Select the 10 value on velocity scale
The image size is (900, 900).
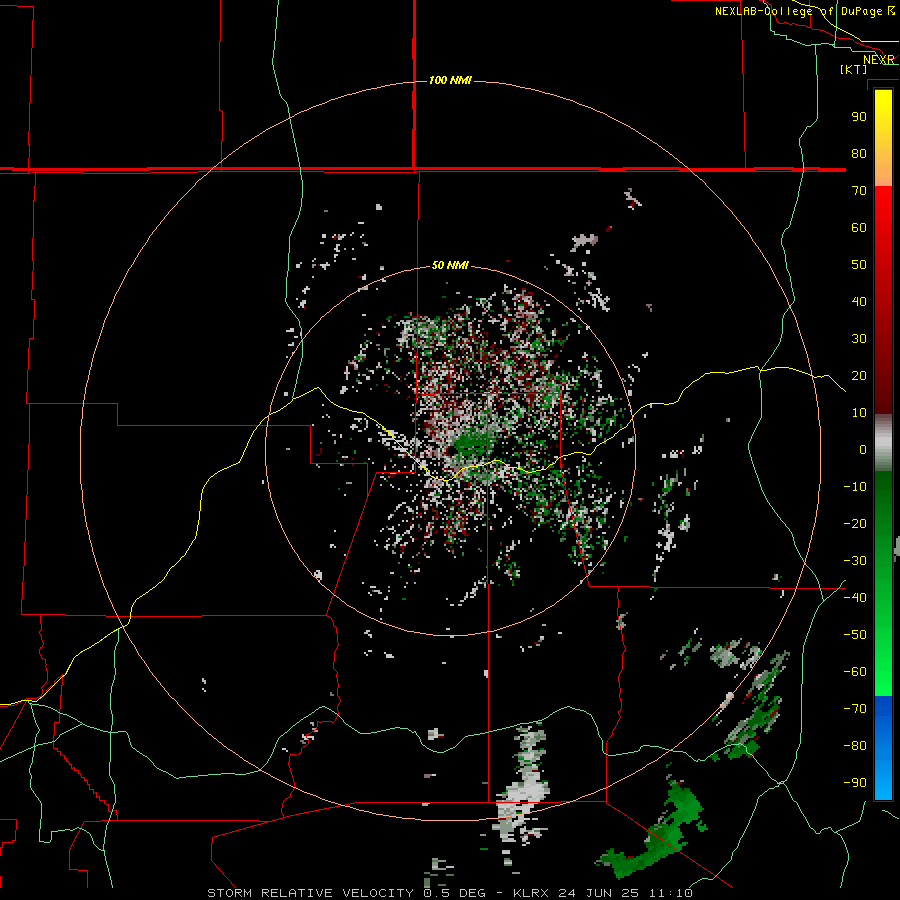click(859, 413)
